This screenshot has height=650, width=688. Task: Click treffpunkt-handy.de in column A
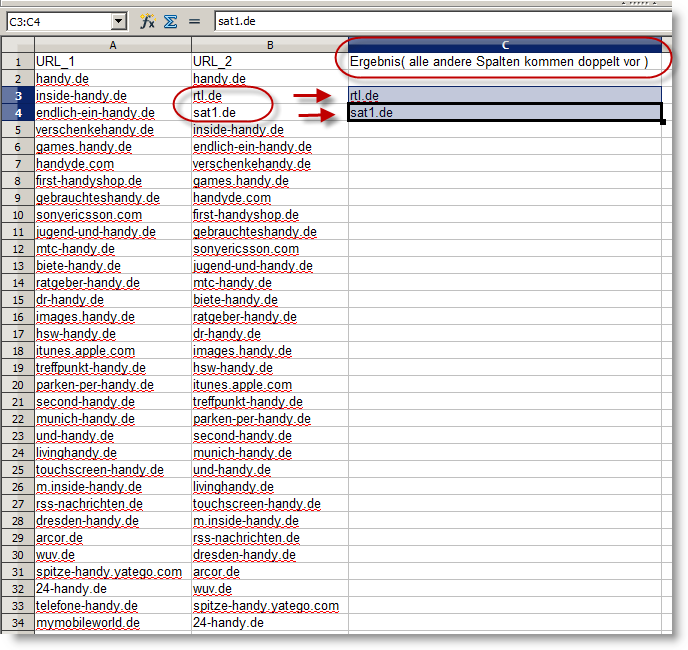tap(113, 368)
